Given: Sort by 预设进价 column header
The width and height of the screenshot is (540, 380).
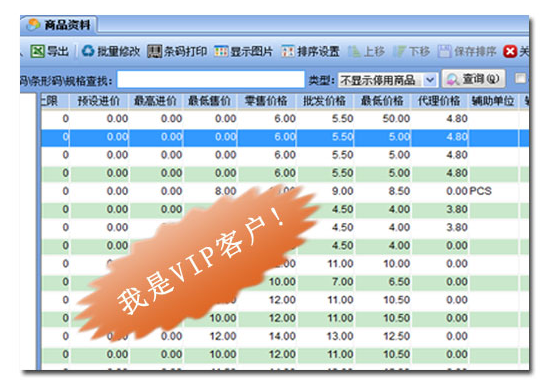Looking at the screenshot, I should 99,101.
